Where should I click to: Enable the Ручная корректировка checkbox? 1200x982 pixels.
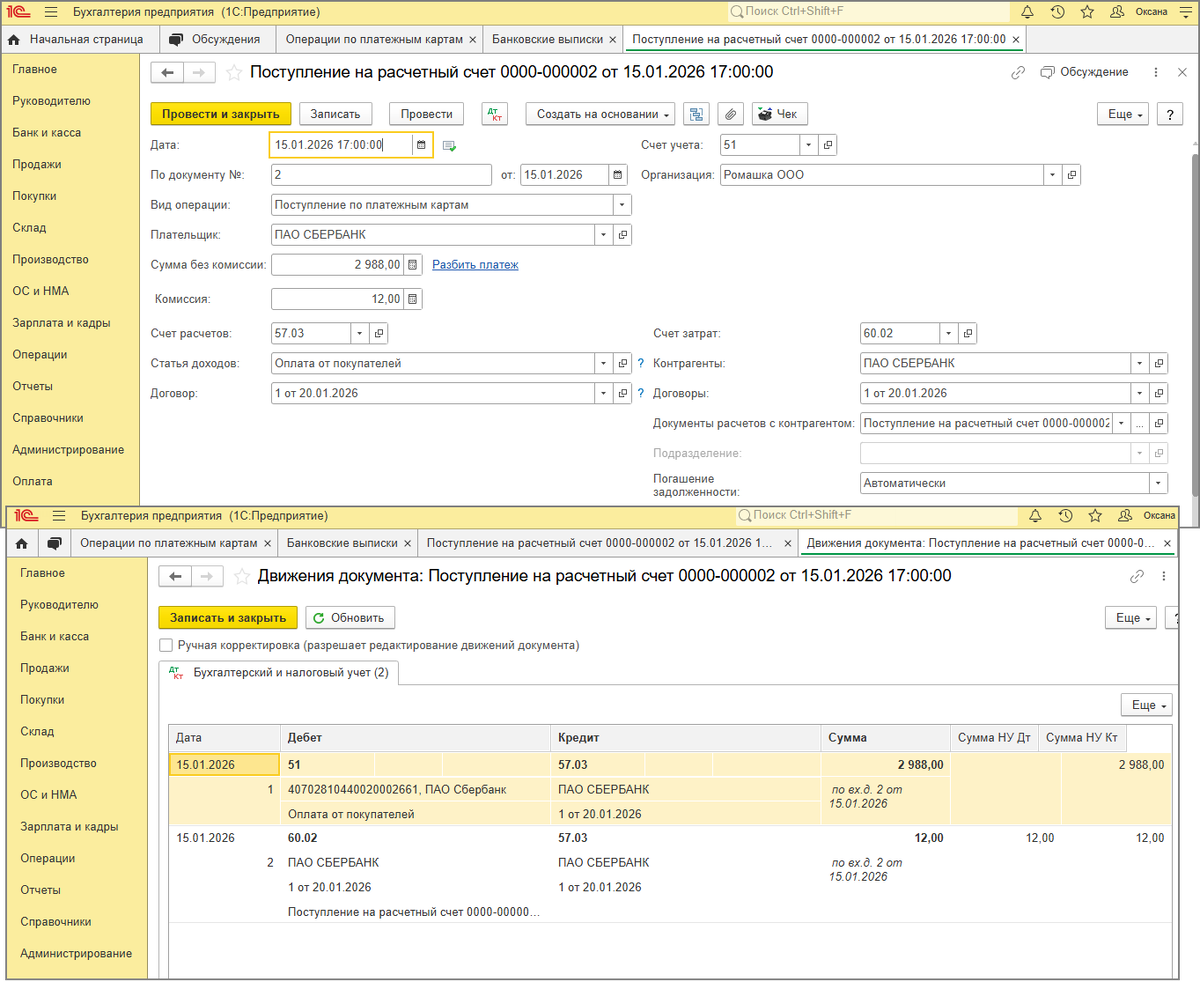[x=166, y=646]
